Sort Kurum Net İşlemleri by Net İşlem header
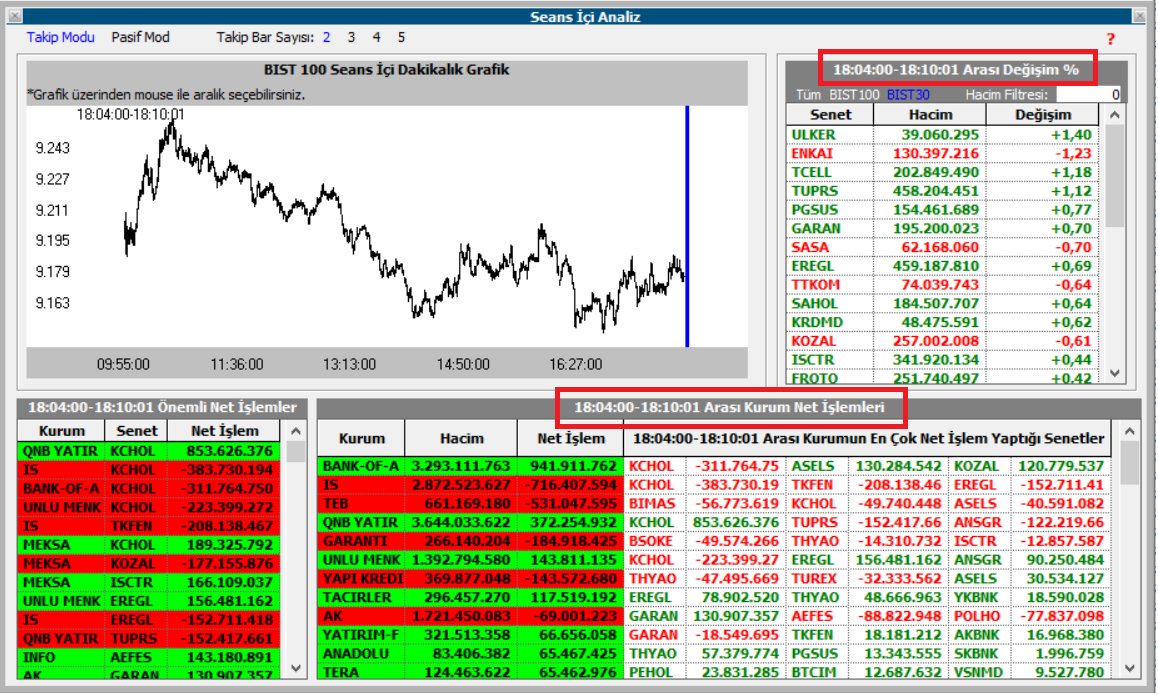Screen dimensions: 1158x695 (570, 438)
